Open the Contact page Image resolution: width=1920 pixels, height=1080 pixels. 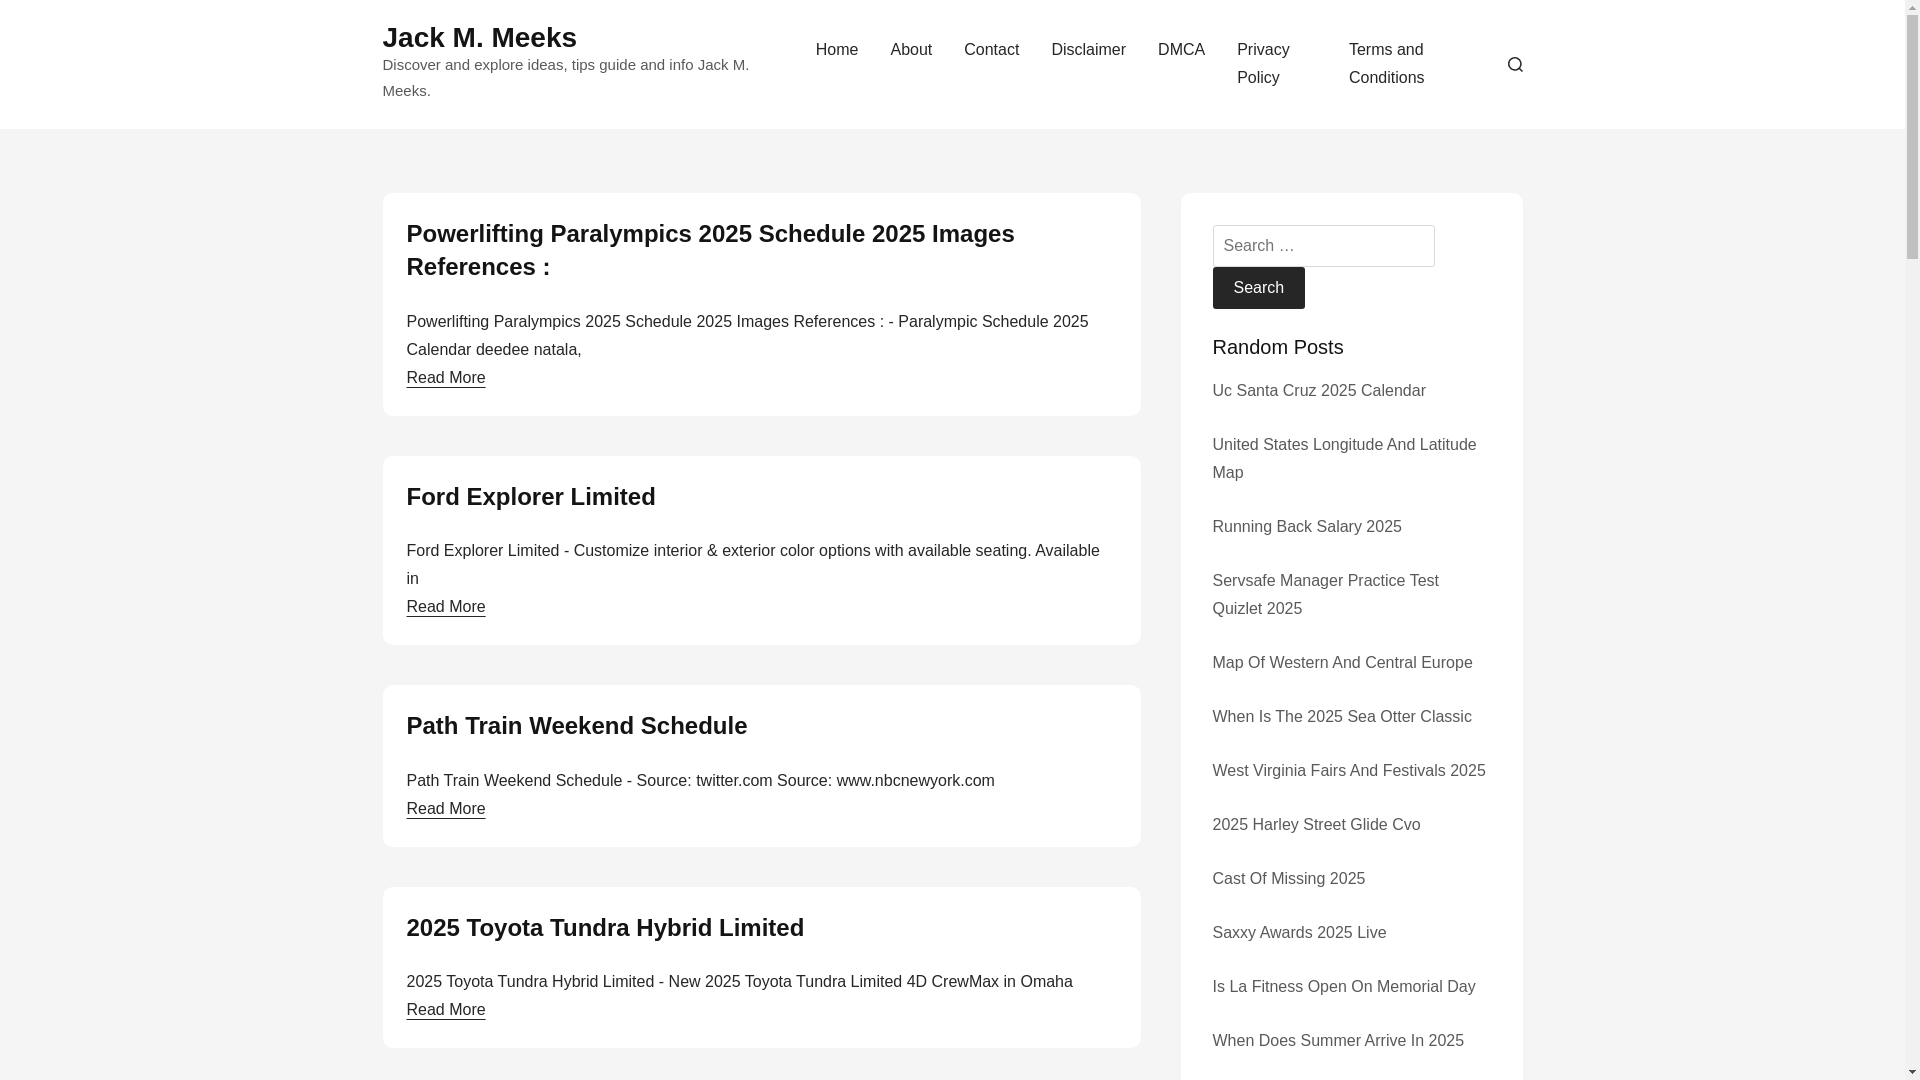click(991, 50)
